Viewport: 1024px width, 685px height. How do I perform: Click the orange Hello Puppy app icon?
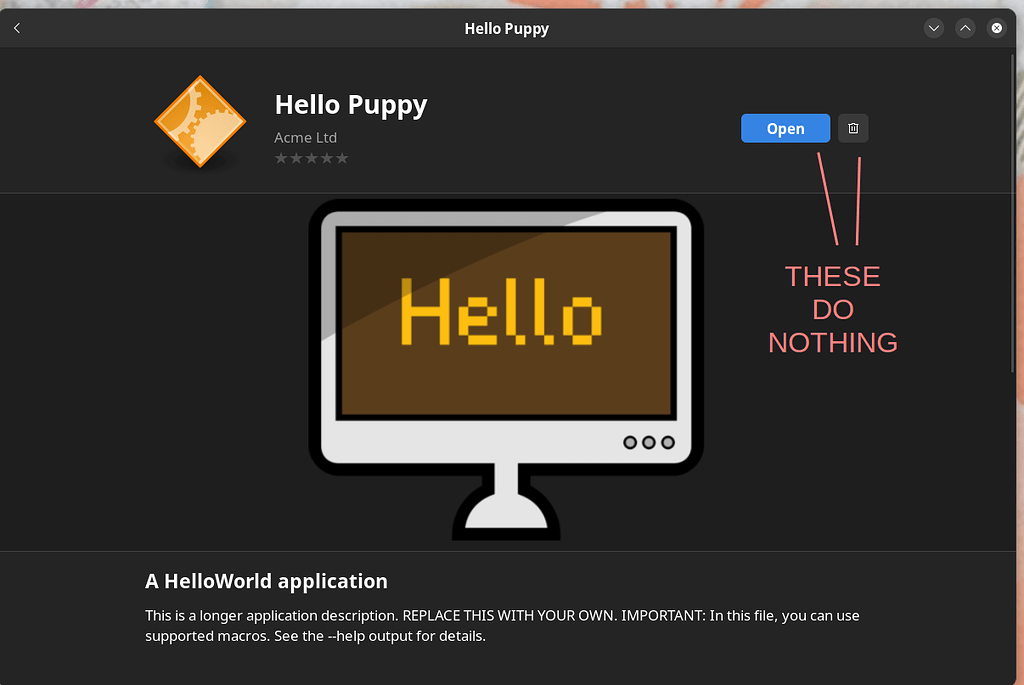coord(200,122)
